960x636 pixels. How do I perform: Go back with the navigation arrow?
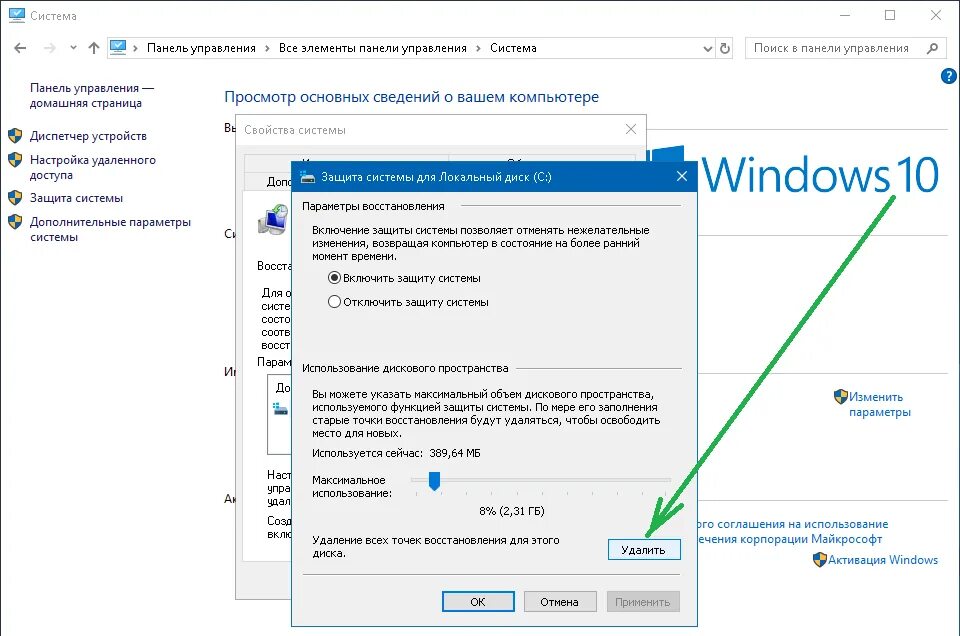coord(20,48)
